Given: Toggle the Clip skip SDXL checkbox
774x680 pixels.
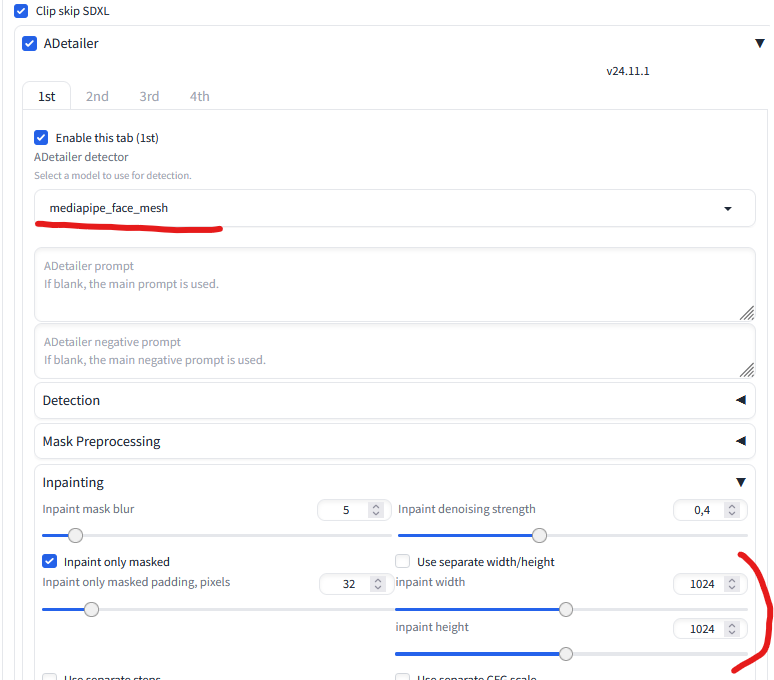Looking at the screenshot, I should pyautogui.click(x=21, y=10).
